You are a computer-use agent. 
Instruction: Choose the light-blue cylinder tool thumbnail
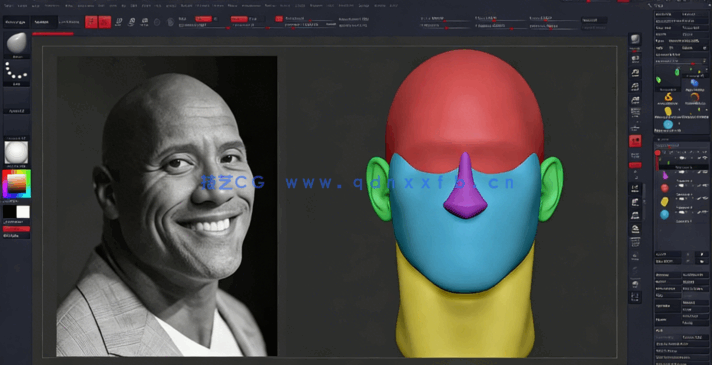pos(668,124)
